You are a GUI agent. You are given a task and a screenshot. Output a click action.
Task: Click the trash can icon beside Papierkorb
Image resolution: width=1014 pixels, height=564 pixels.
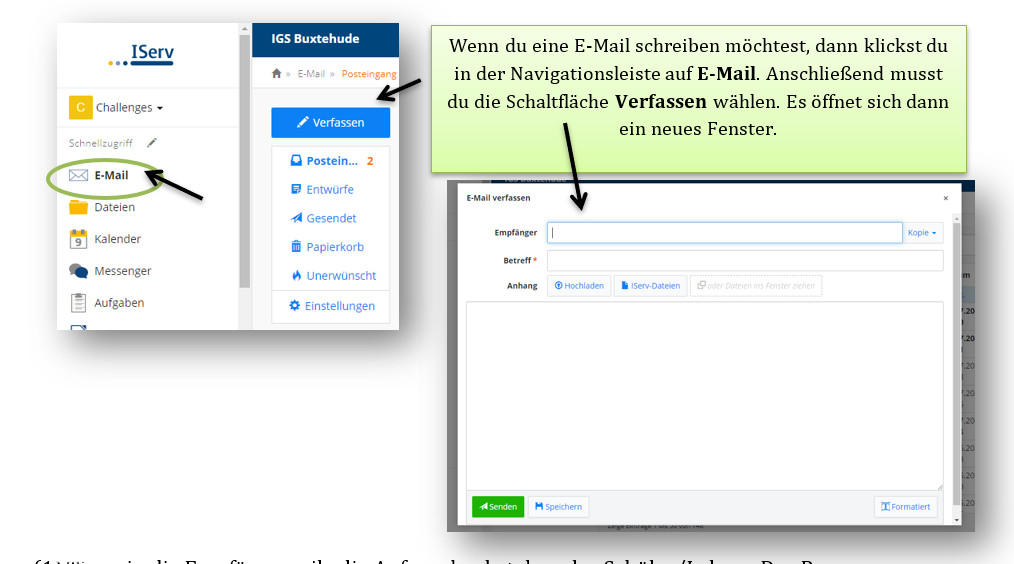click(x=296, y=246)
